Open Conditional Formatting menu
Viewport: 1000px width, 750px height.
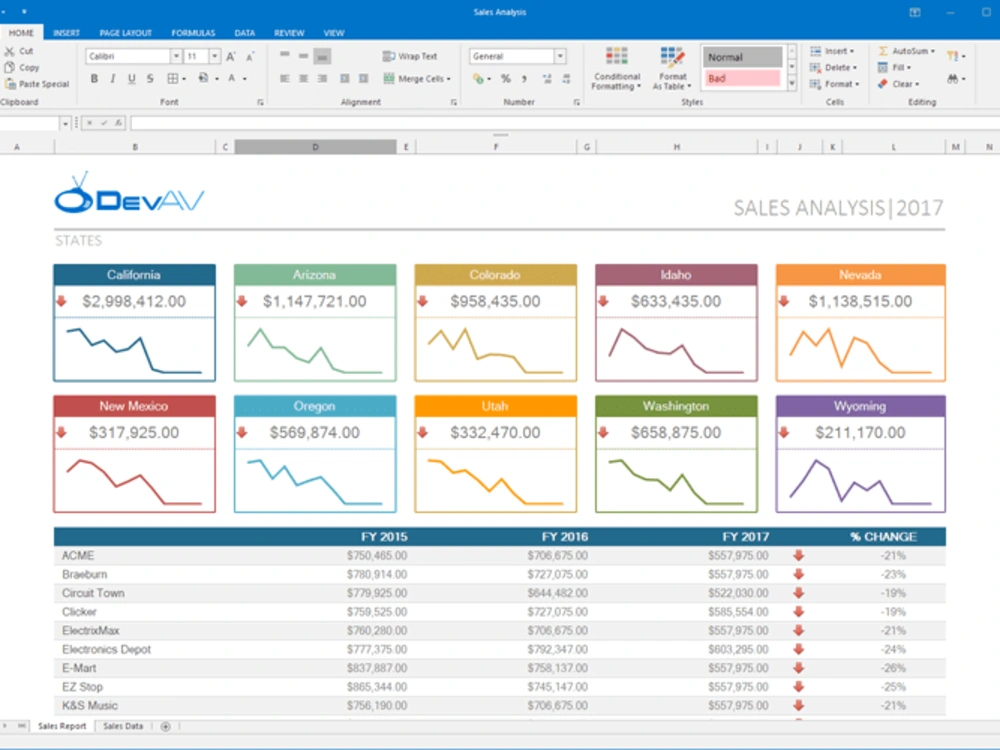[x=616, y=68]
